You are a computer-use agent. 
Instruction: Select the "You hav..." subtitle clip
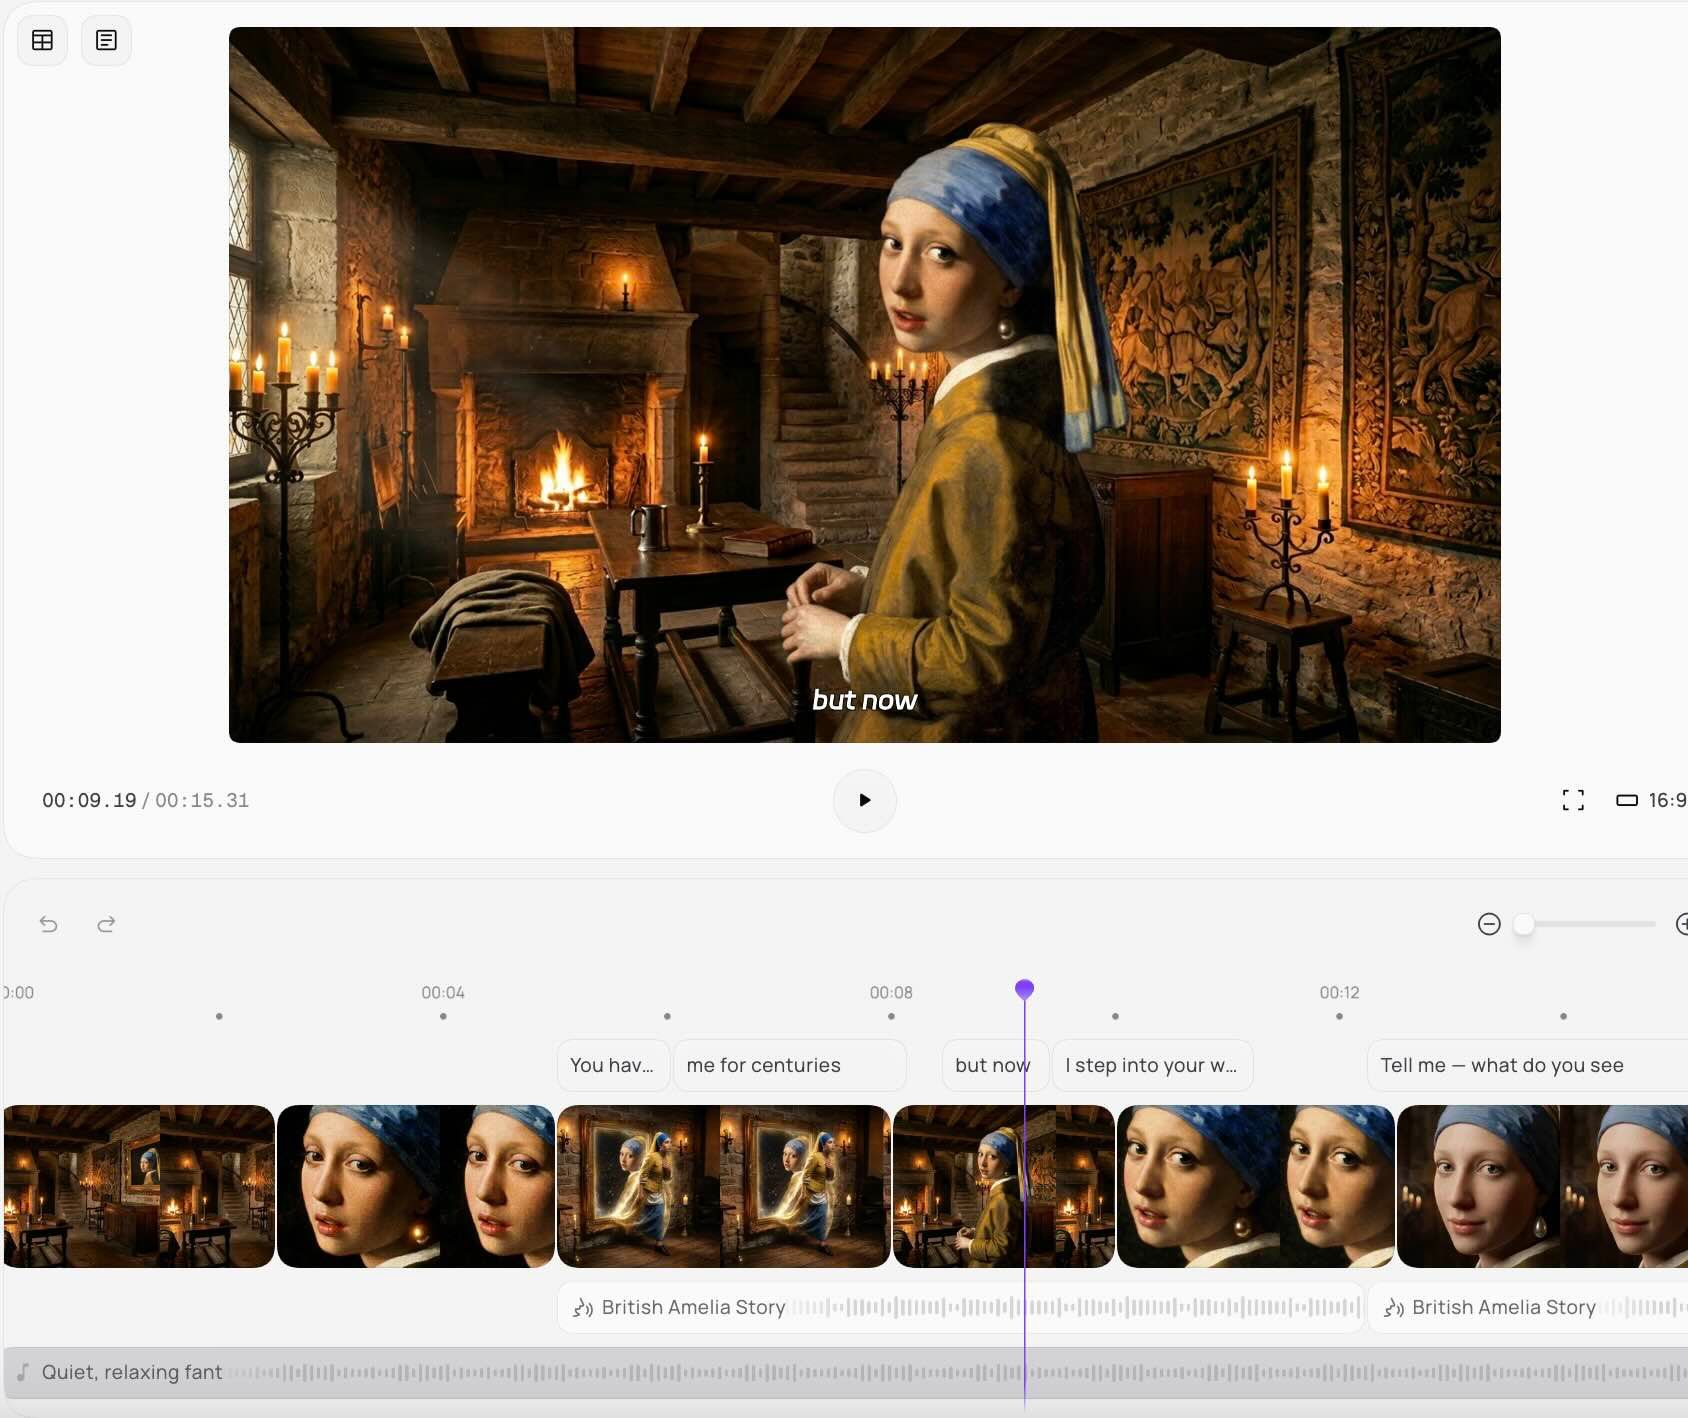pyautogui.click(x=612, y=1066)
